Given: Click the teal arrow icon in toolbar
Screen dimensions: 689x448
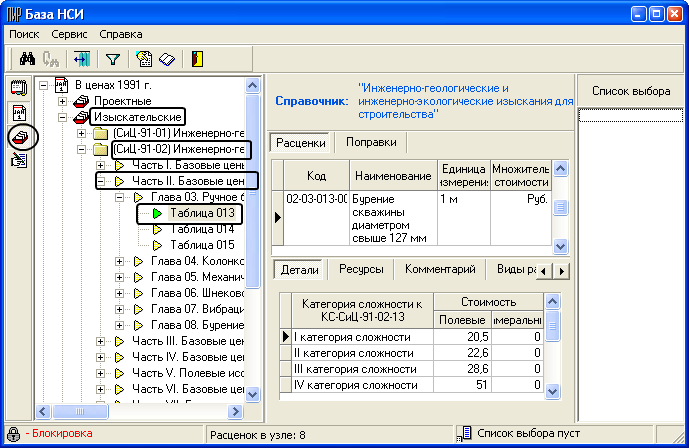Looking at the screenshot, I should pyautogui.click(x=81, y=59).
